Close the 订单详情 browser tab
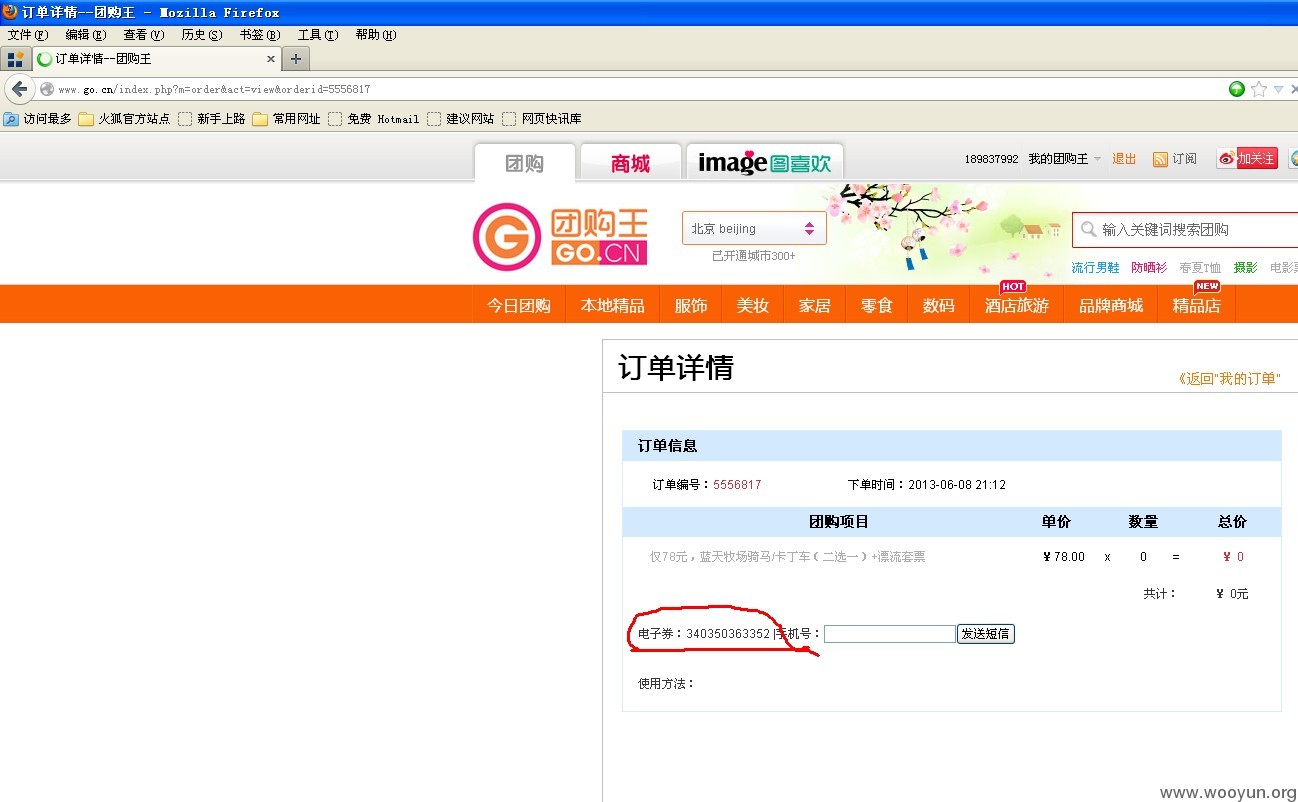 tap(270, 59)
